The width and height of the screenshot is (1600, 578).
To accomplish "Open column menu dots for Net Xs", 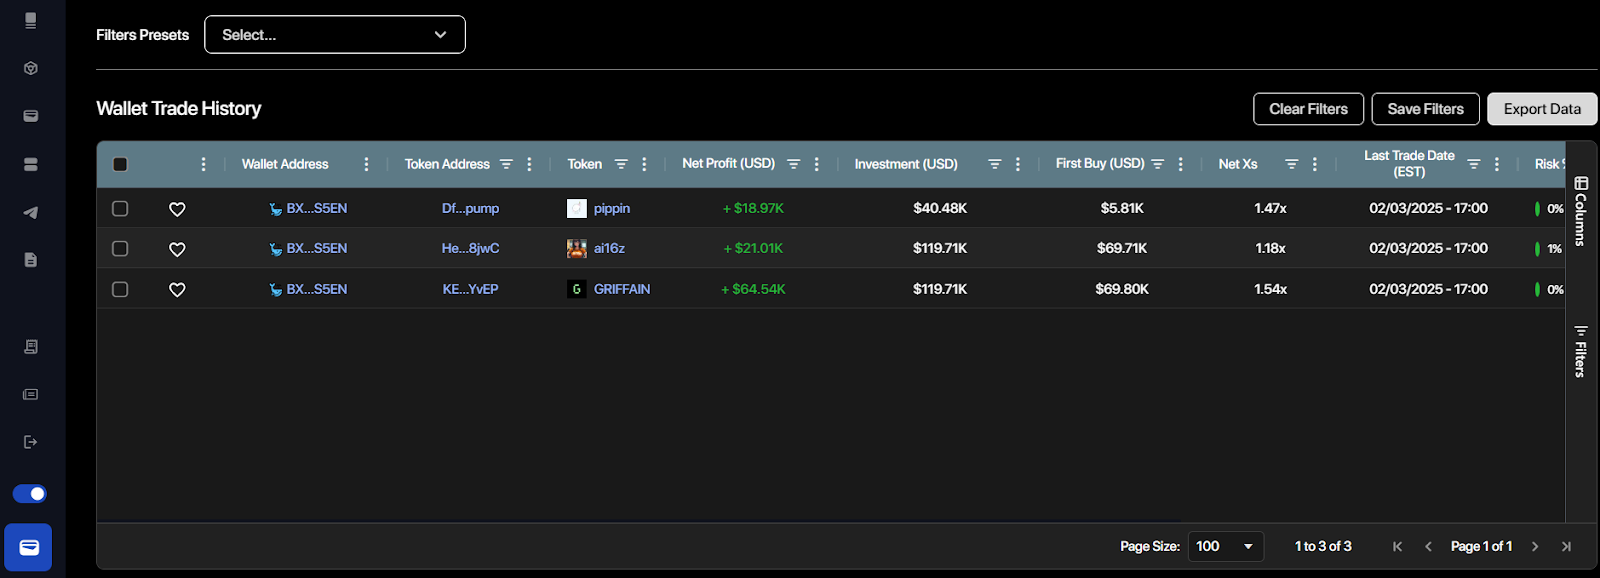I will coord(1315,164).
